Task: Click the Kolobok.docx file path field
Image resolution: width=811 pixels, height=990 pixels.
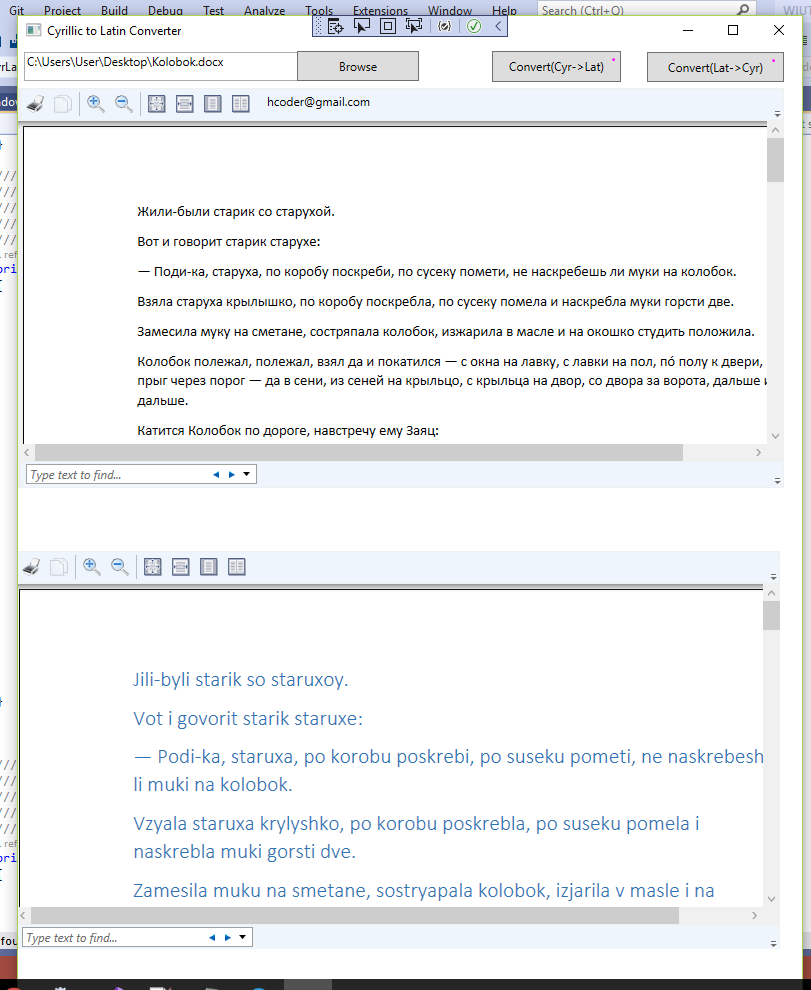Action: coord(160,66)
